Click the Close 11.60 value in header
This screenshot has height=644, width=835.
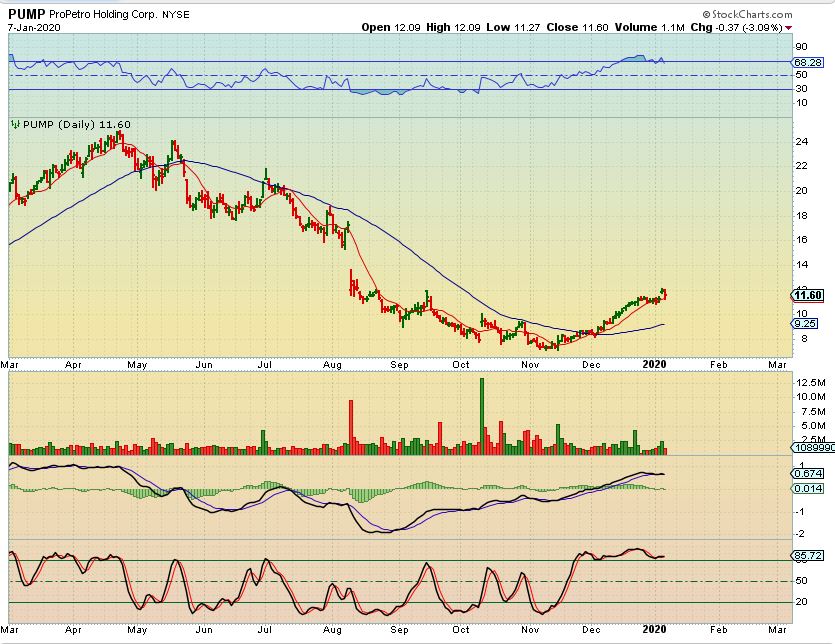tap(576, 28)
